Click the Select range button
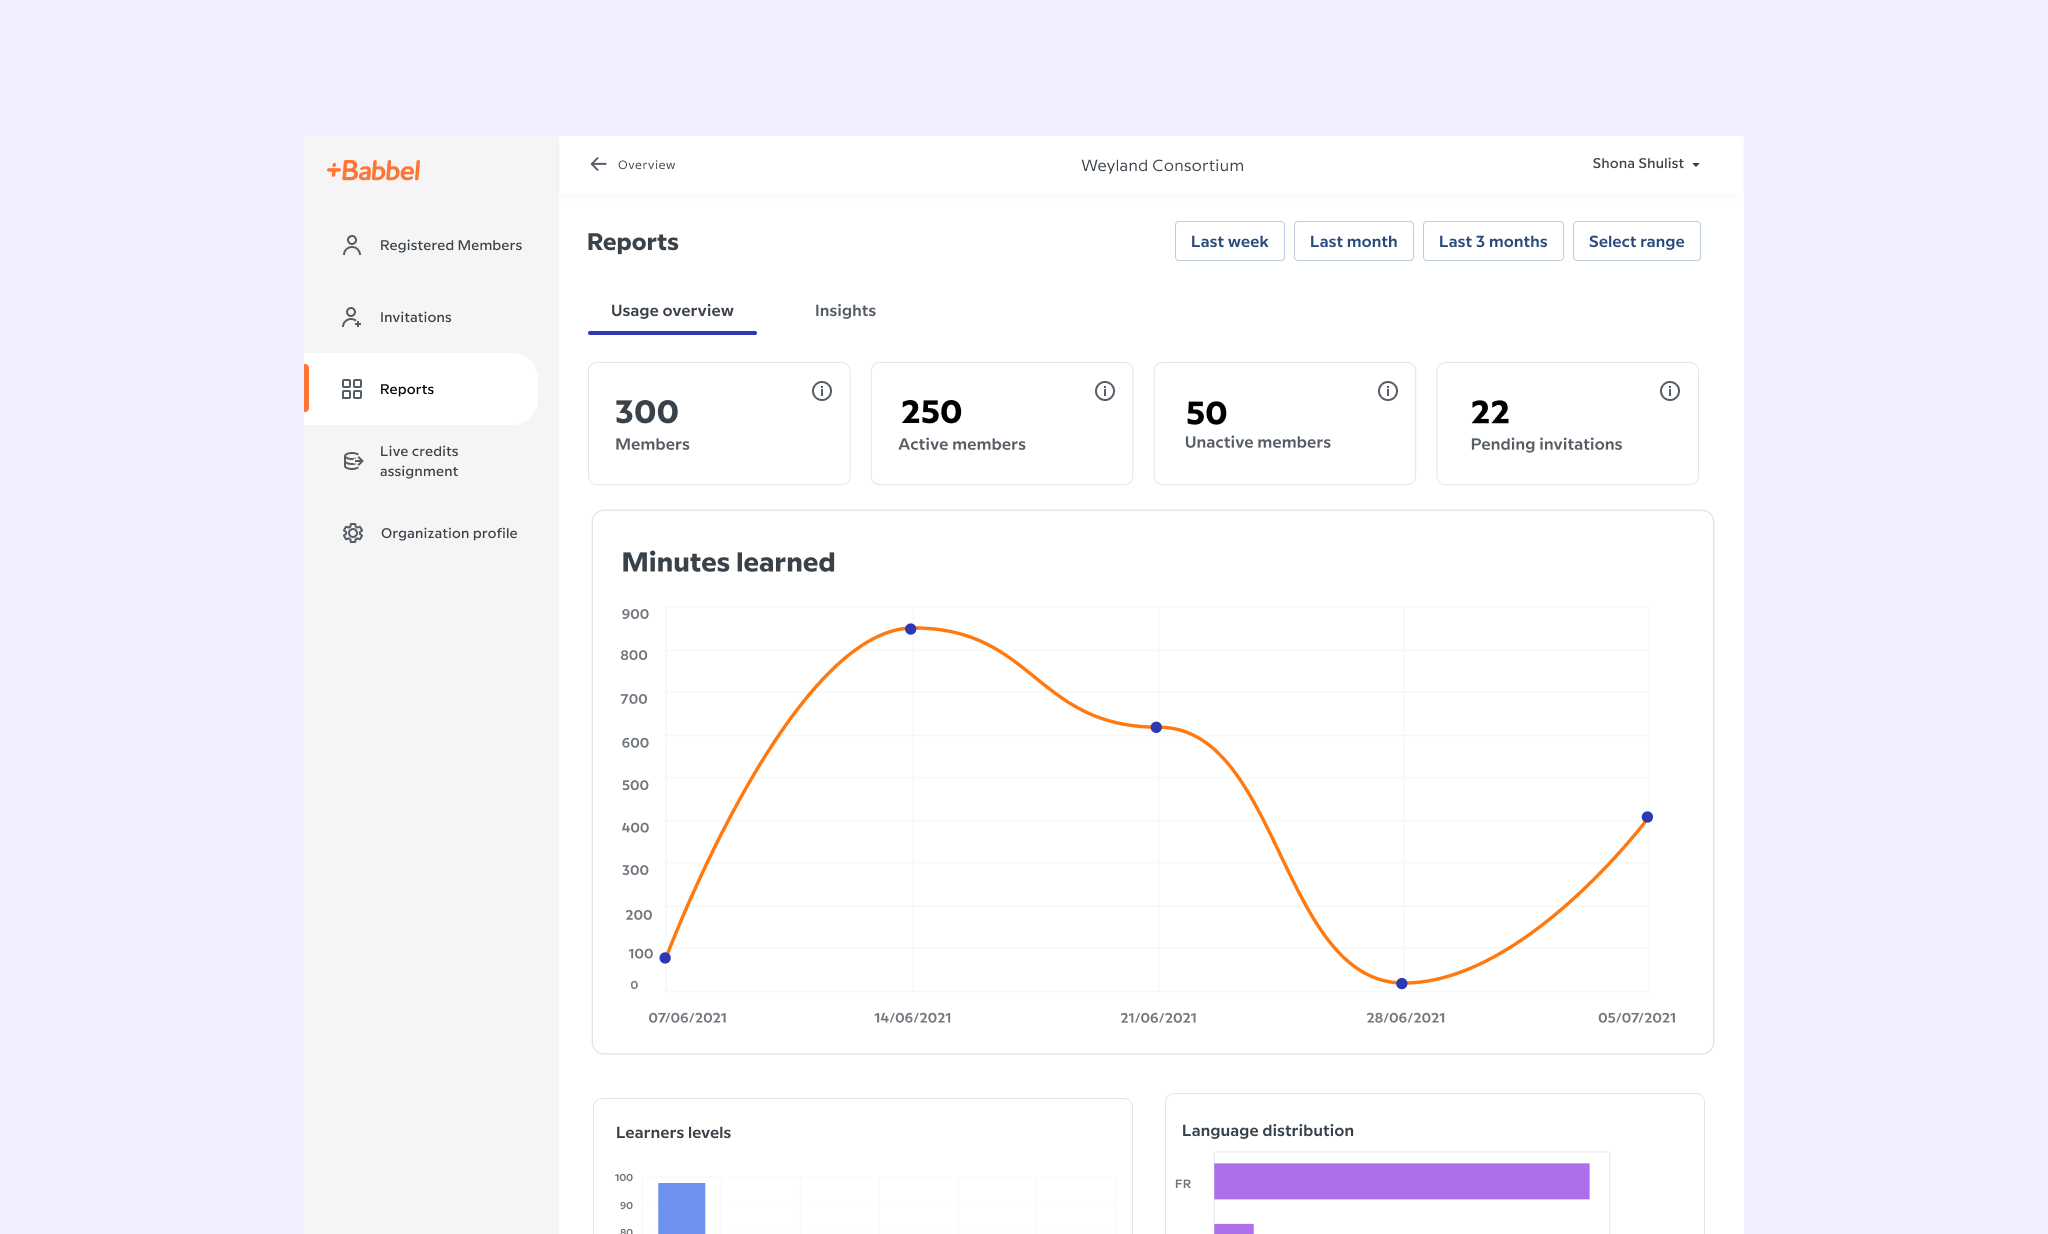This screenshot has width=2048, height=1234. coord(1636,241)
